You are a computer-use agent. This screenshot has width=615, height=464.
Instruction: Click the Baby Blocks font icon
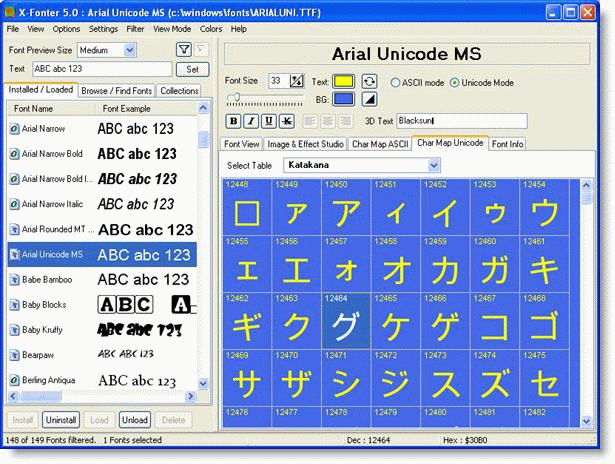[x=14, y=305]
